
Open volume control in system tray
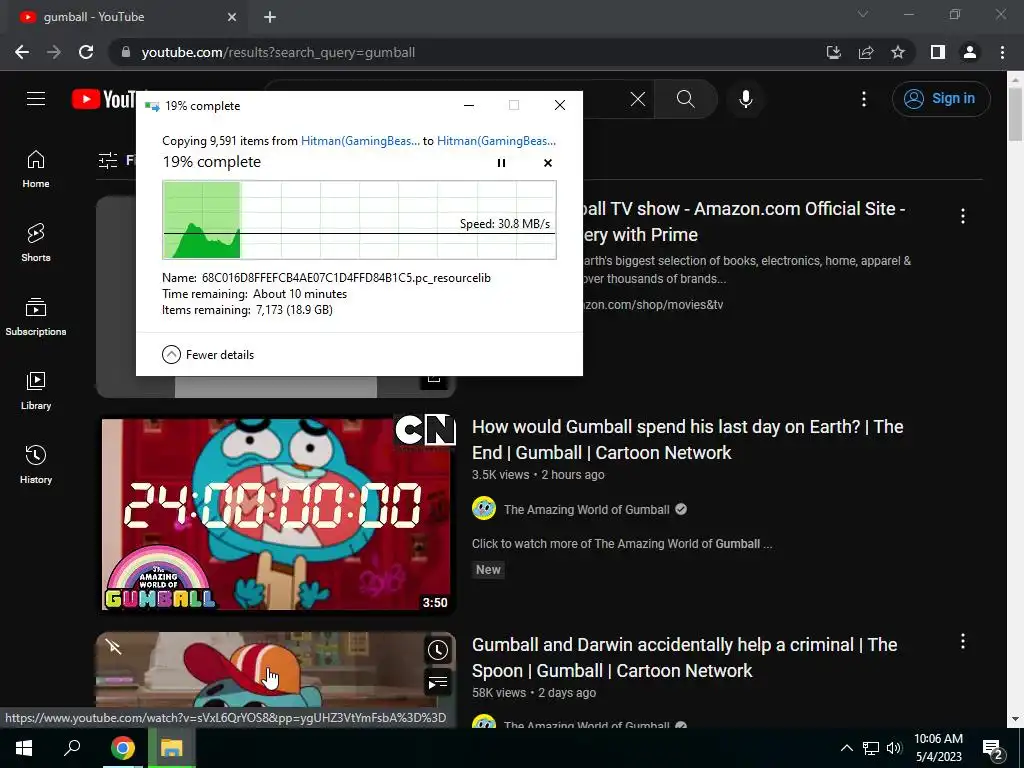(x=894, y=748)
